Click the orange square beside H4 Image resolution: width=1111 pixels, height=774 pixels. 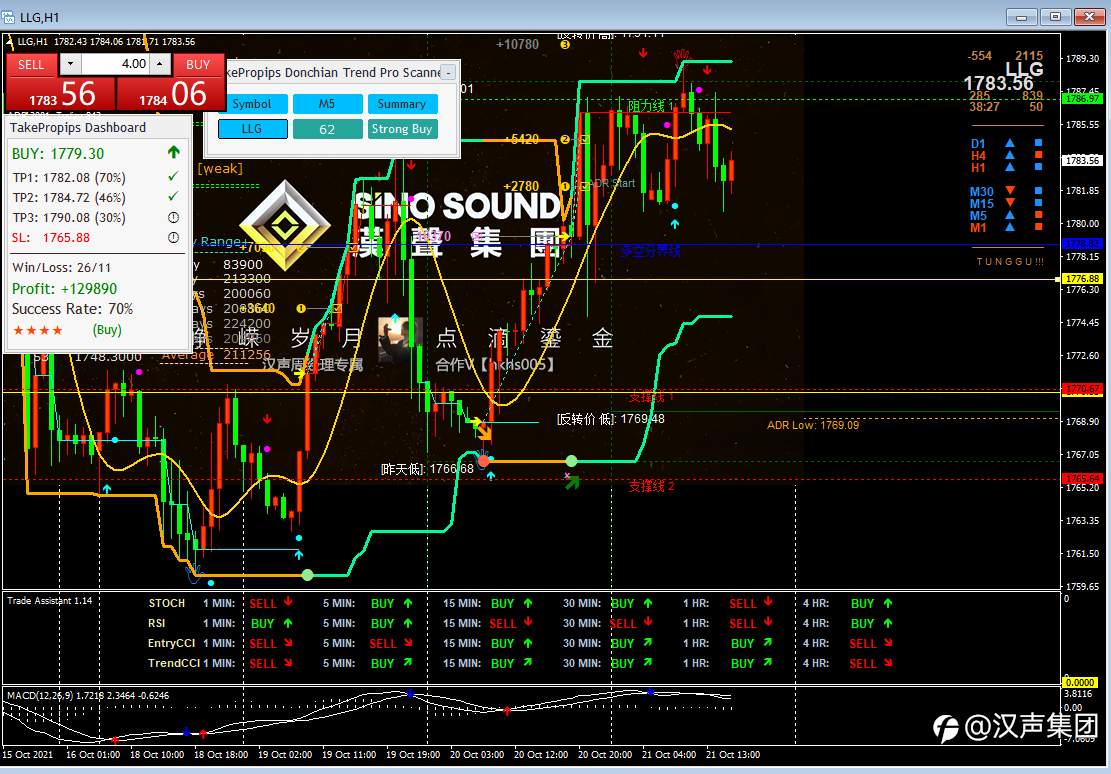pyautogui.click(x=1039, y=155)
